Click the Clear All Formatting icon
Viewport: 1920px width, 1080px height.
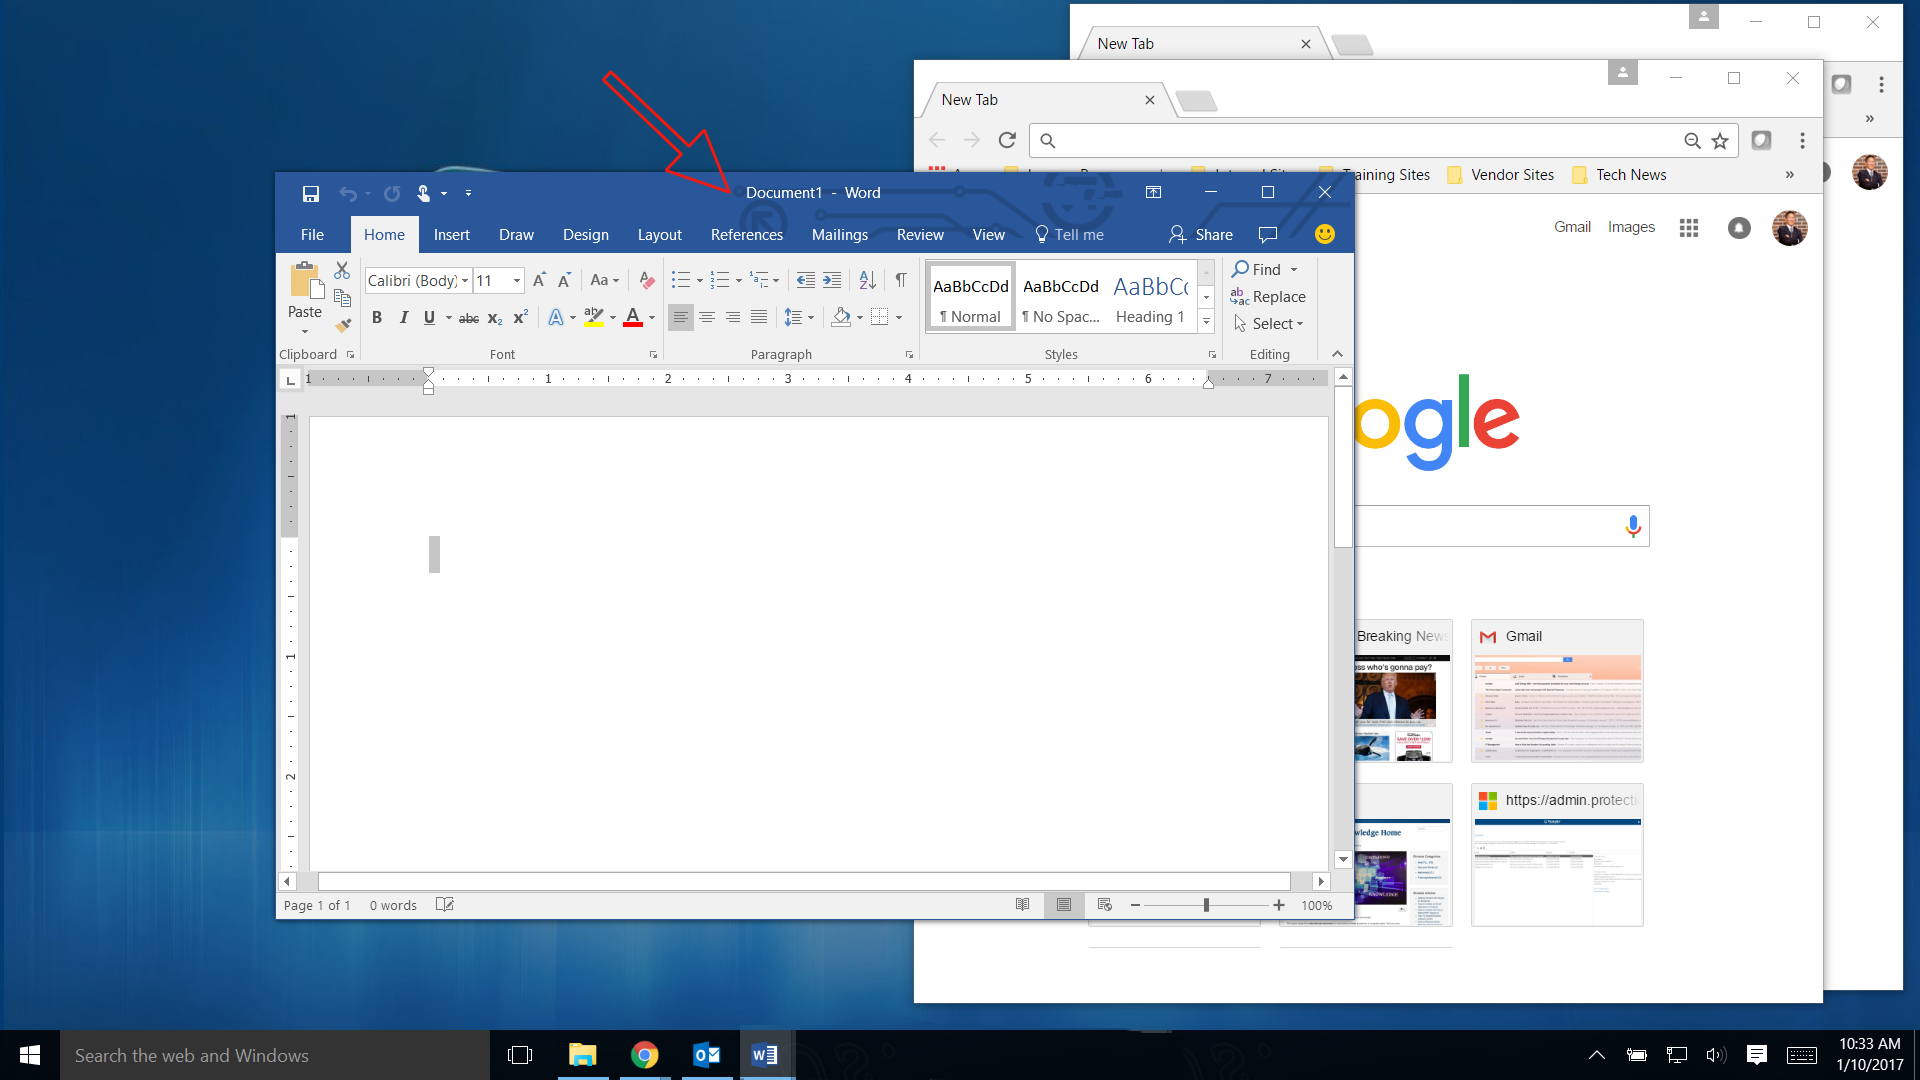click(647, 281)
